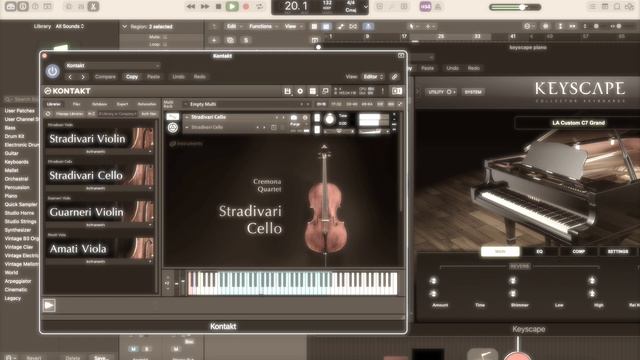Select the Expert tab in Kontakt browser
640x360 pixels.
(122, 104)
